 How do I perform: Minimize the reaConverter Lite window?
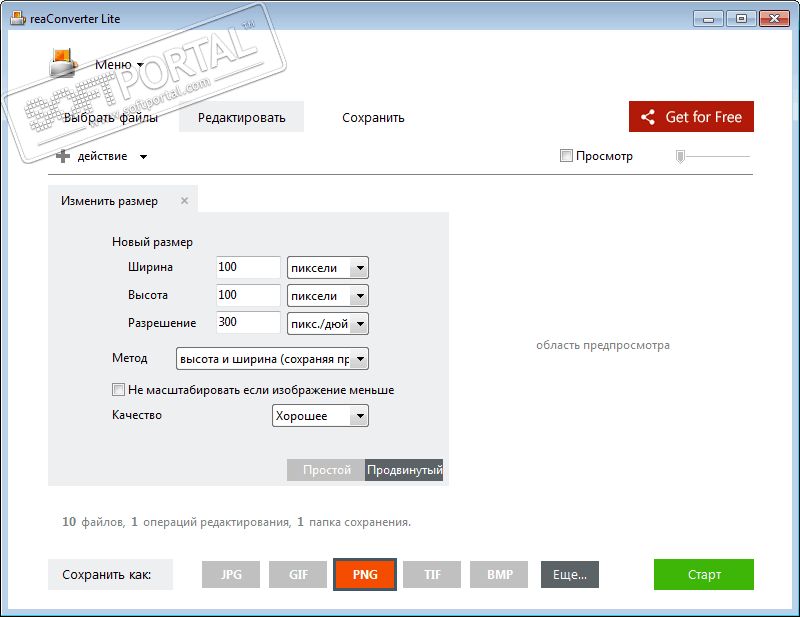click(x=708, y=19)
